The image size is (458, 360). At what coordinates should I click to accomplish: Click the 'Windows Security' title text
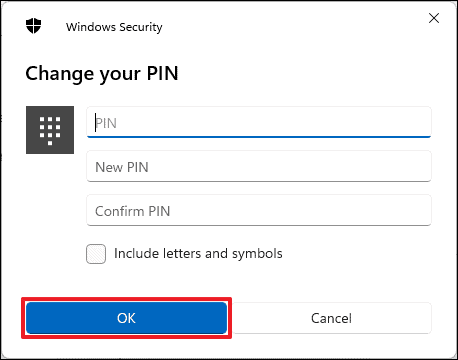click(114, 27)
